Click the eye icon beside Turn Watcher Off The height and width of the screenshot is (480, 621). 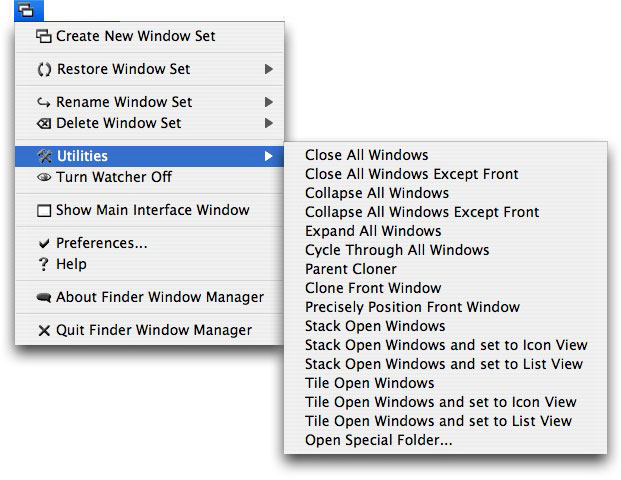(44, 177)
